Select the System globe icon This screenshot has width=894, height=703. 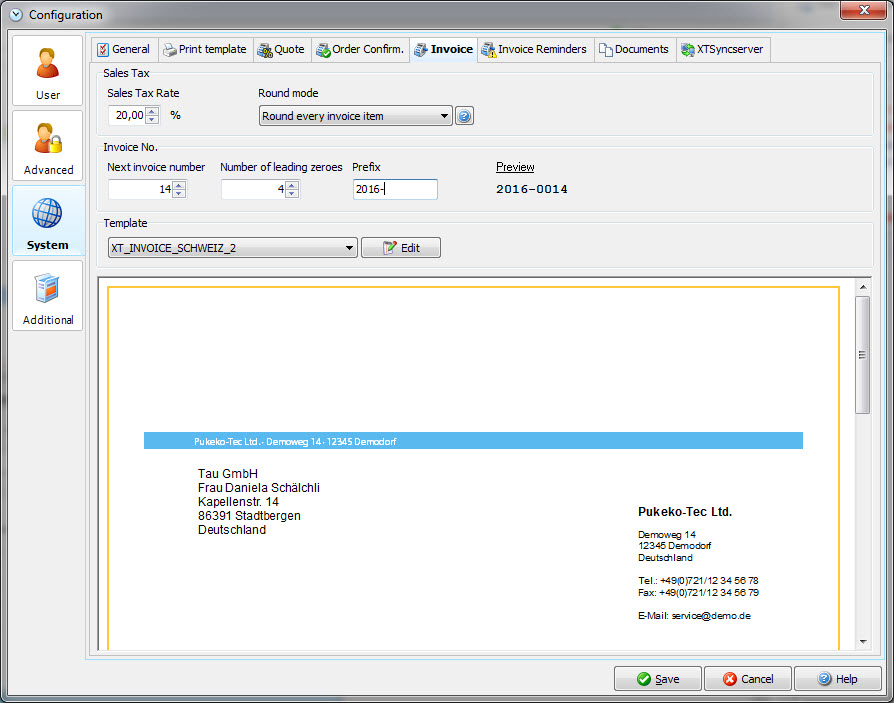coord(47,214)
